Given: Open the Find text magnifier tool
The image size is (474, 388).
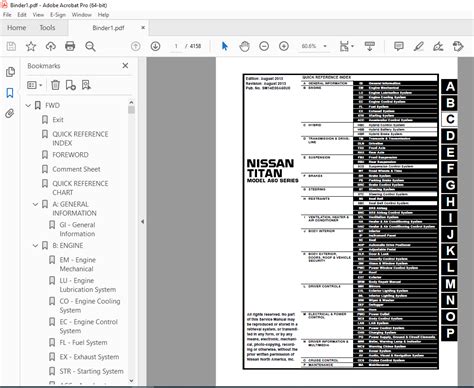Looking at the screenshot, I should (x=90, y=46).
